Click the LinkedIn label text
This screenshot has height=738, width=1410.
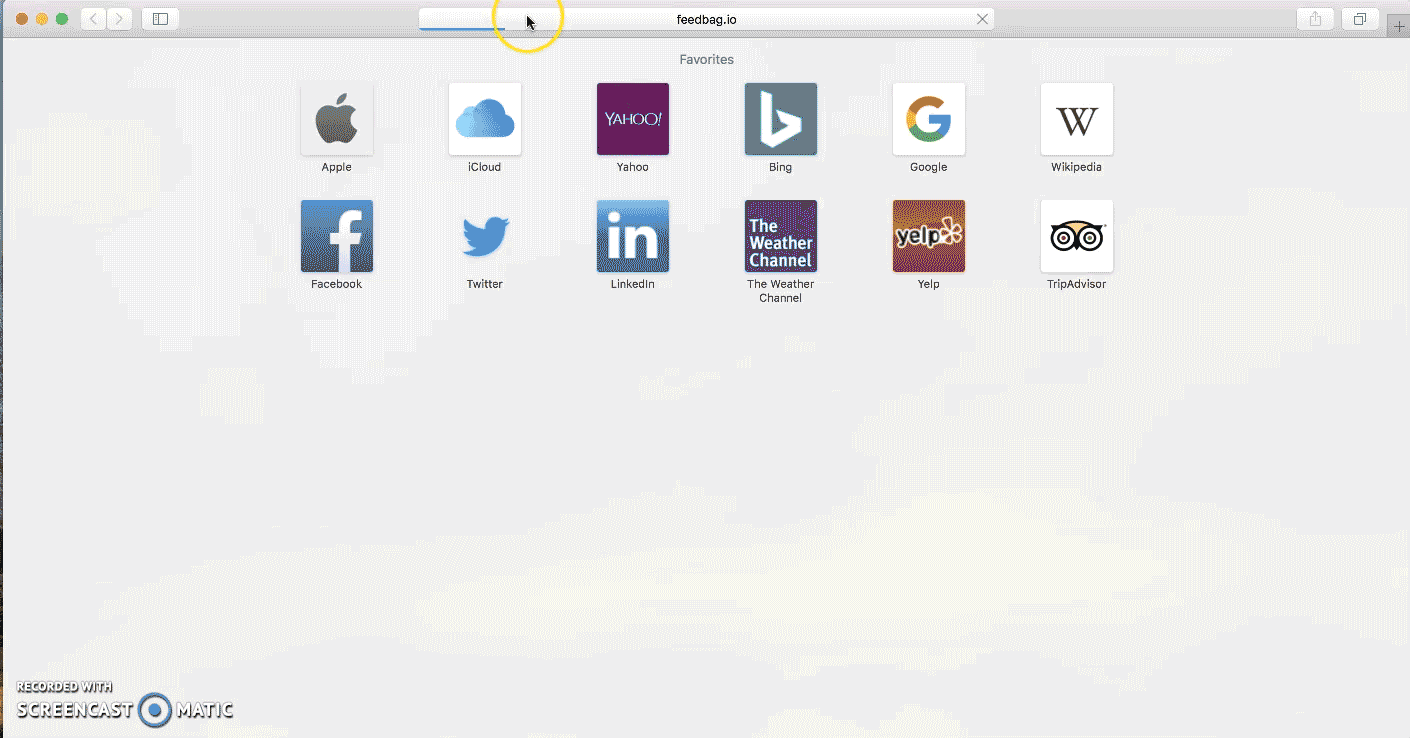point(633,284)
